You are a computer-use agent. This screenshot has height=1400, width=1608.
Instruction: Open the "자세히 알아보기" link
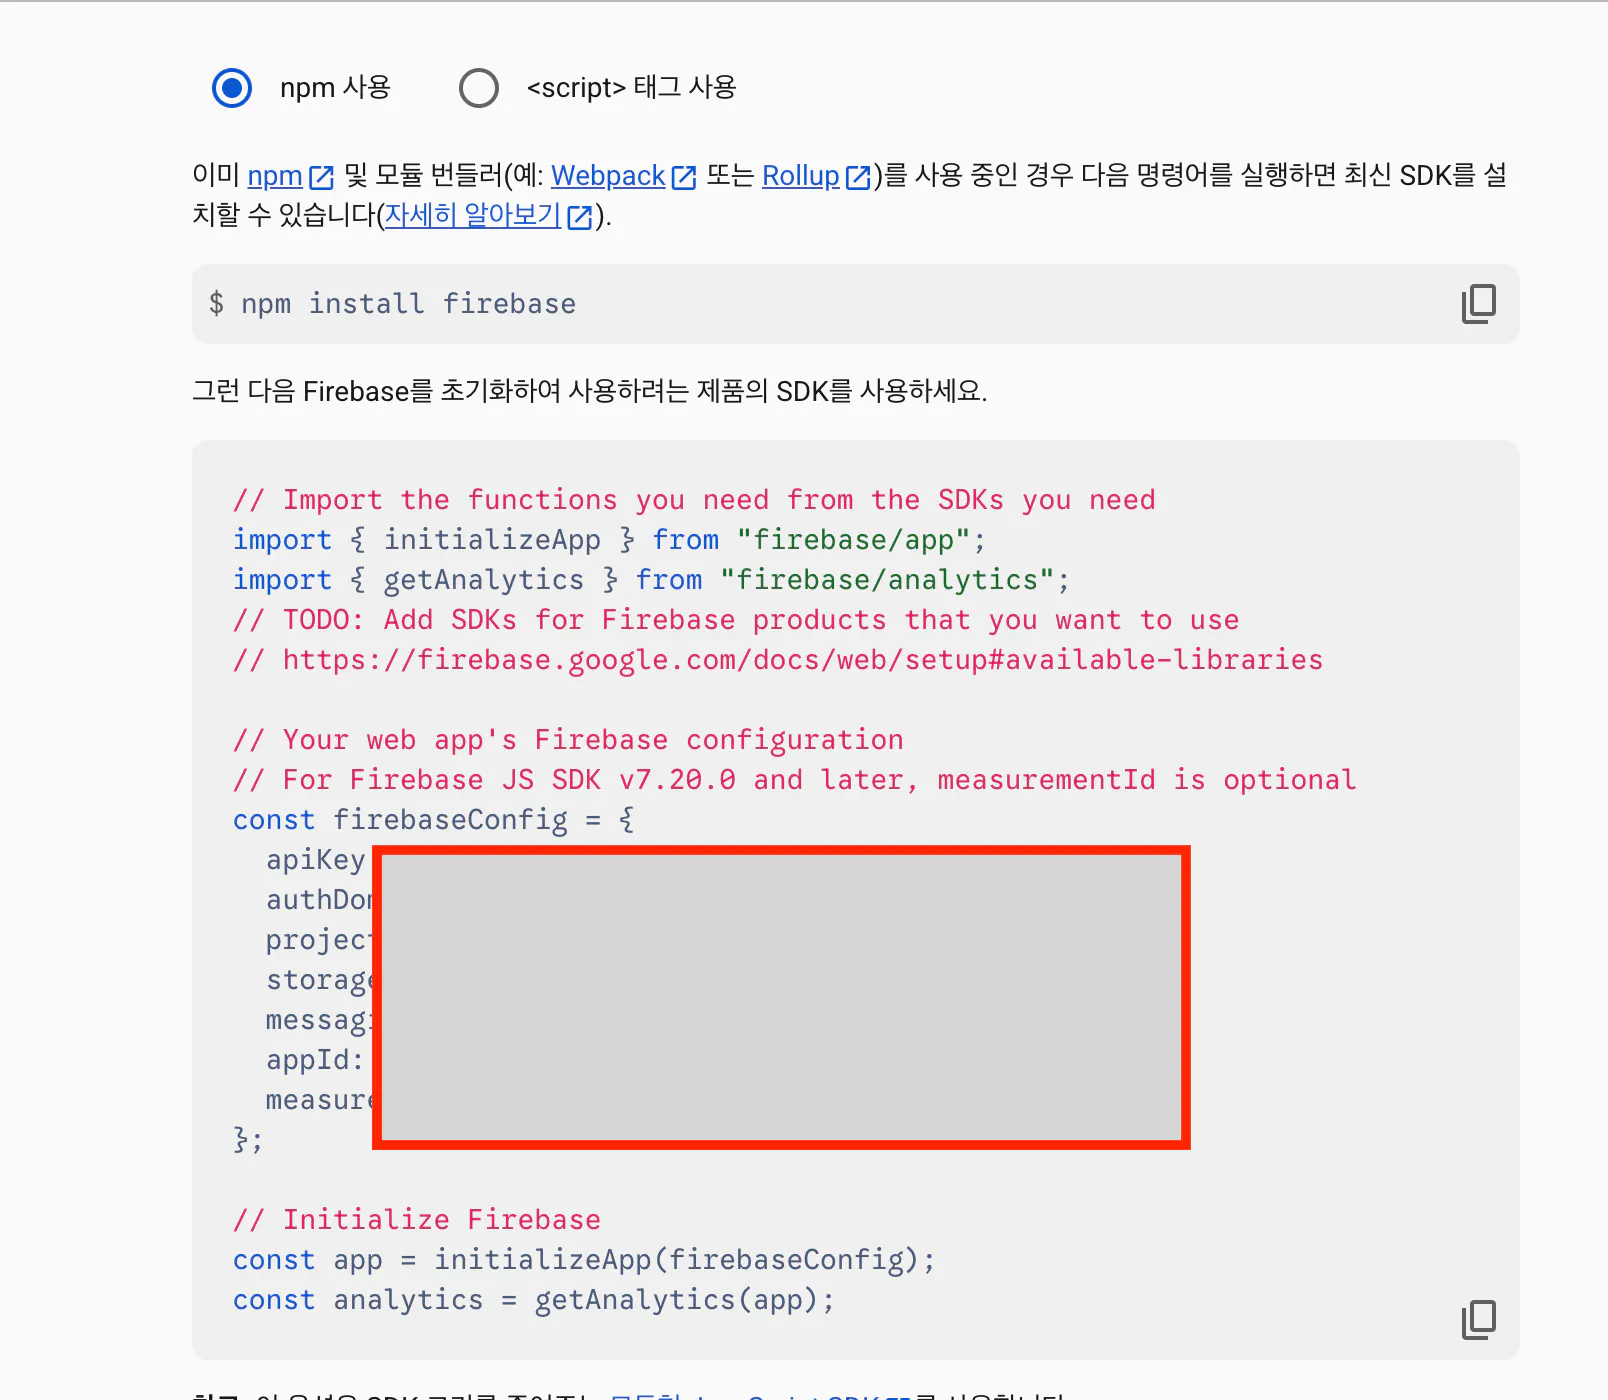pyautogui.click(x=473, y=215)
